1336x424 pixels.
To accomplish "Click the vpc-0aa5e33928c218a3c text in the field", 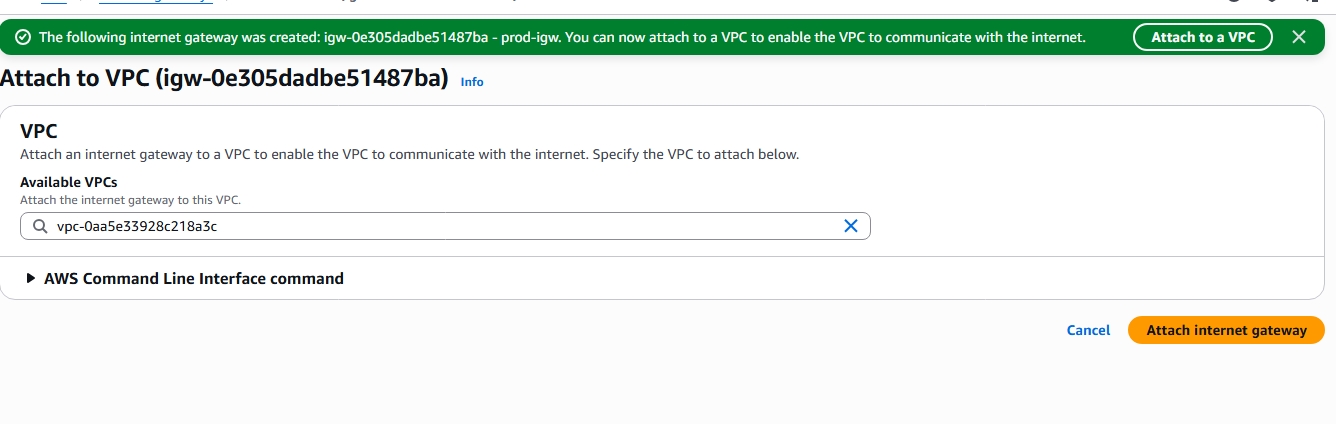I will point(137,226).
